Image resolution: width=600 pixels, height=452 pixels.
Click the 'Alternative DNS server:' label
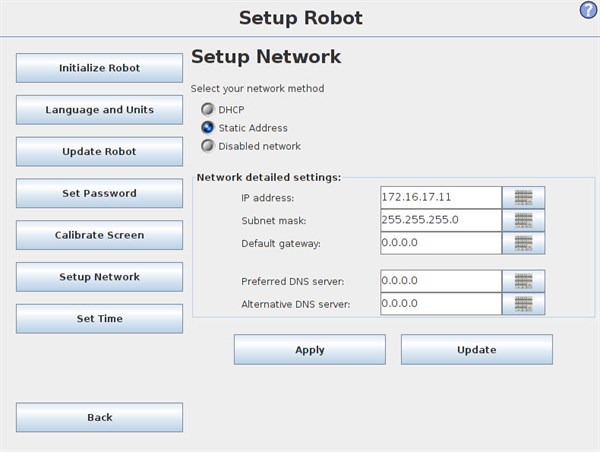pos(296,304)
